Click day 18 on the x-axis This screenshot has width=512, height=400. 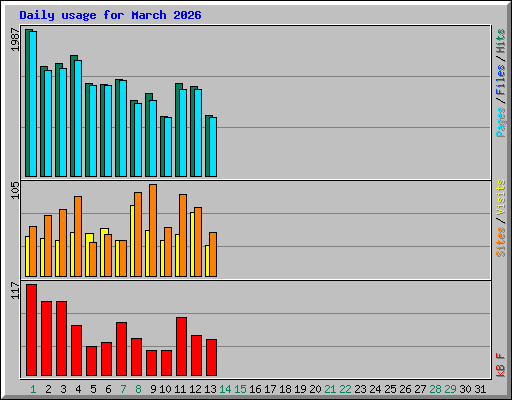[x=285, y=389]
